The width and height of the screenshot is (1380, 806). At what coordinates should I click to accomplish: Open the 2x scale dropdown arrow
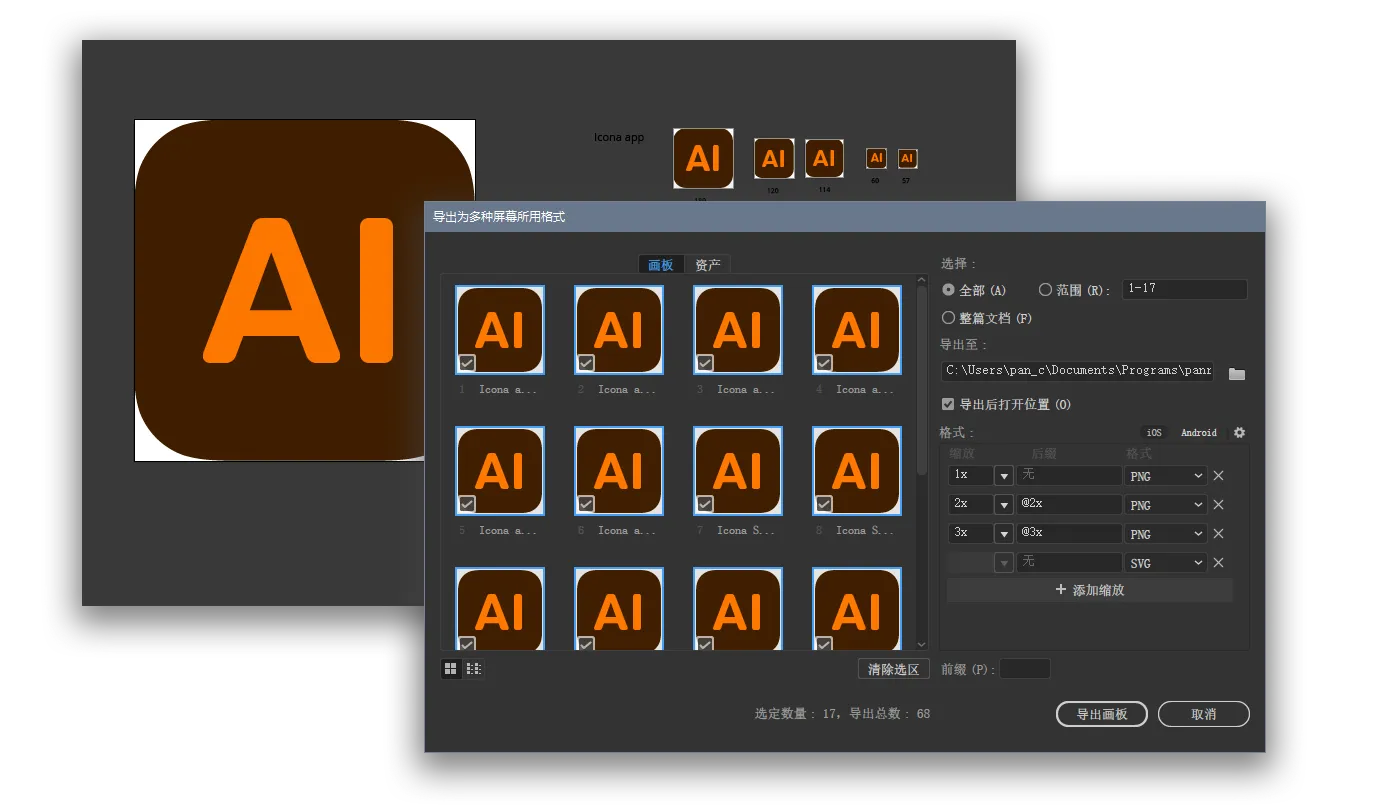(1003, 504)
